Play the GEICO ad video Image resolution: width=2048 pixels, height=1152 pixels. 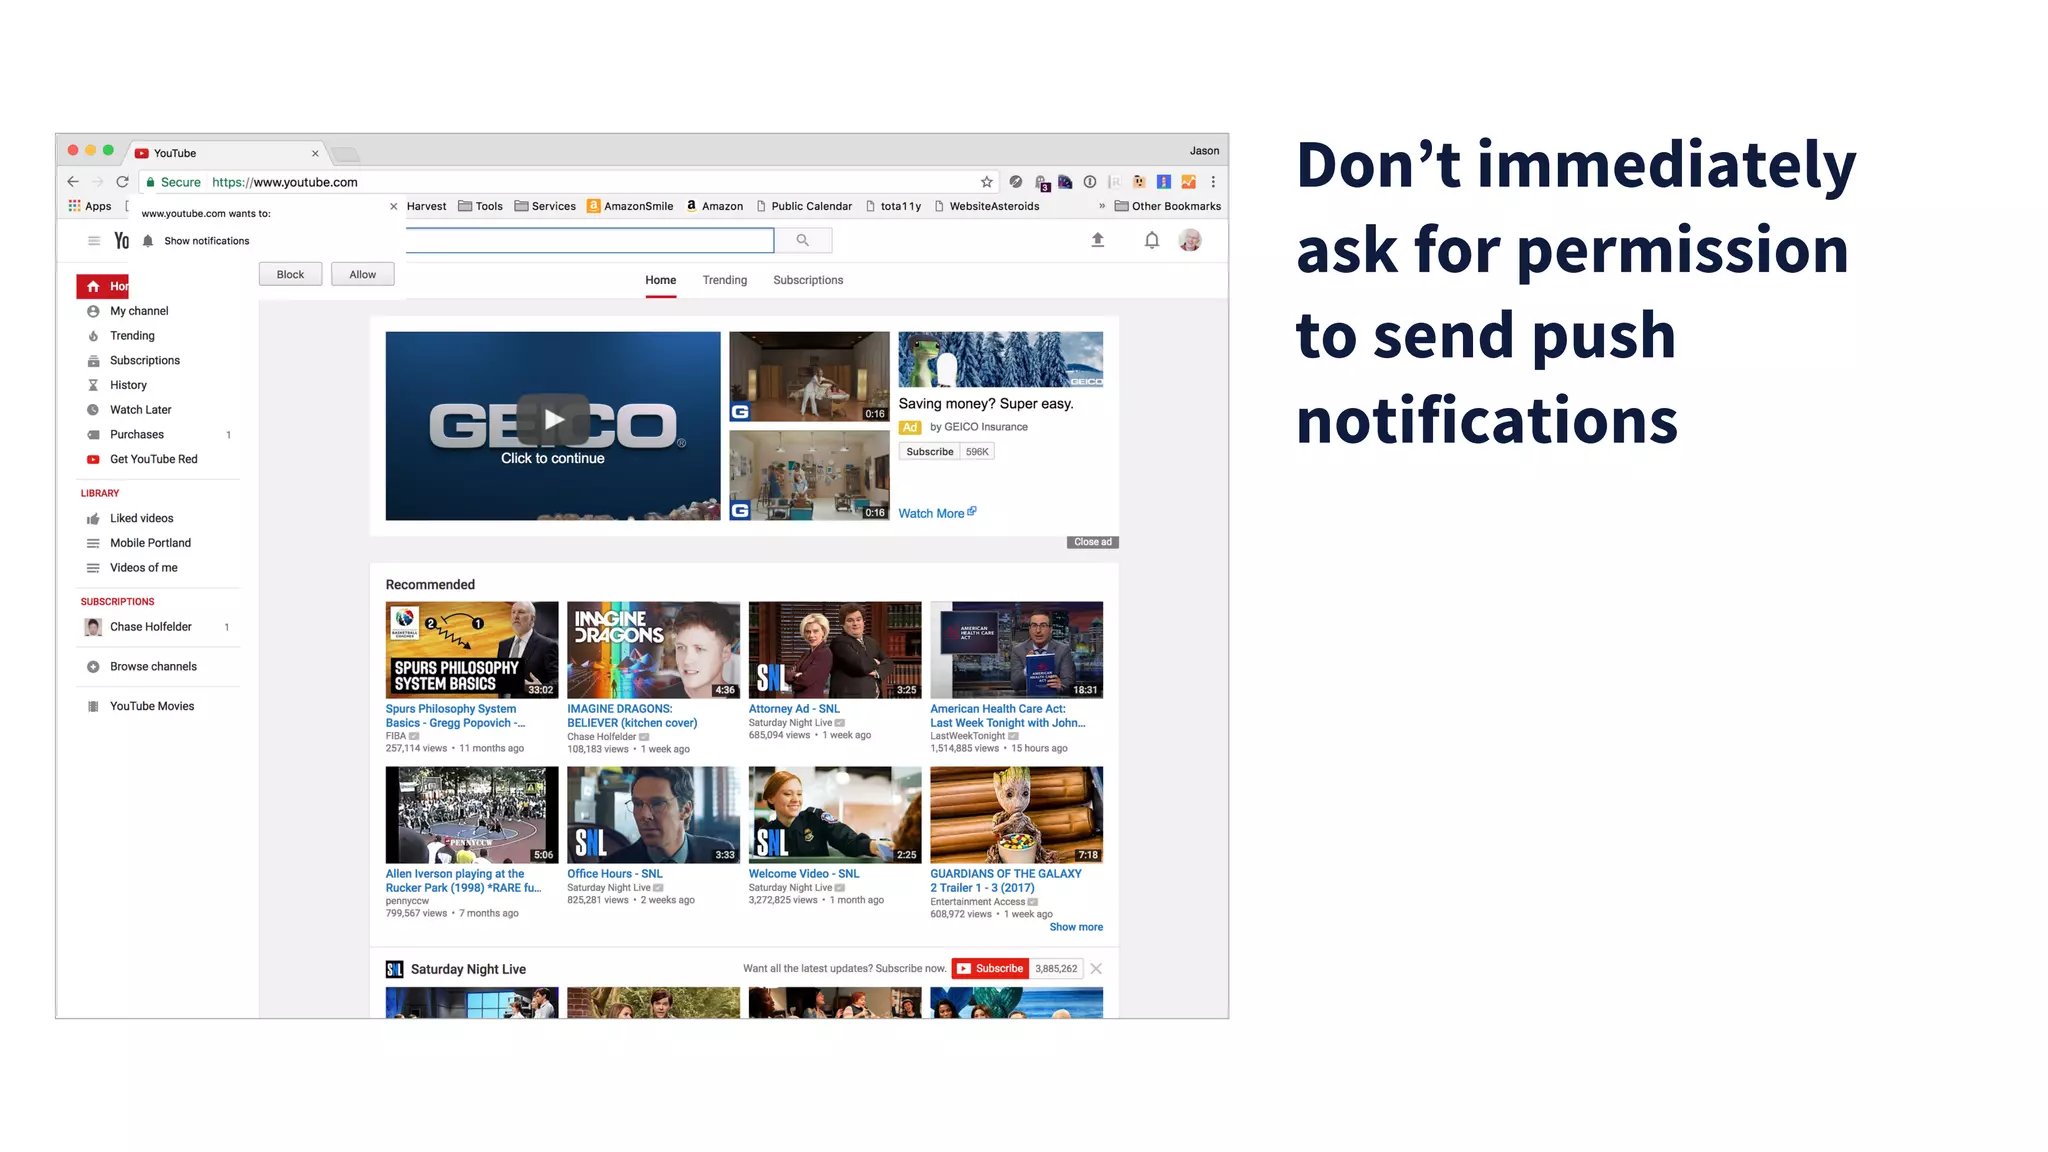point(553,420)
